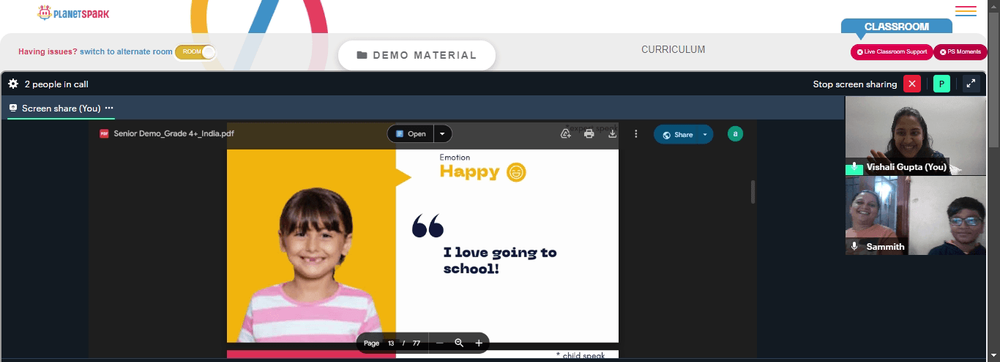Image resolution: width=1000 pixels, height=362 pixels.
Task: Add PDF shortcut to Drive
Action: [x=565, y=134]
